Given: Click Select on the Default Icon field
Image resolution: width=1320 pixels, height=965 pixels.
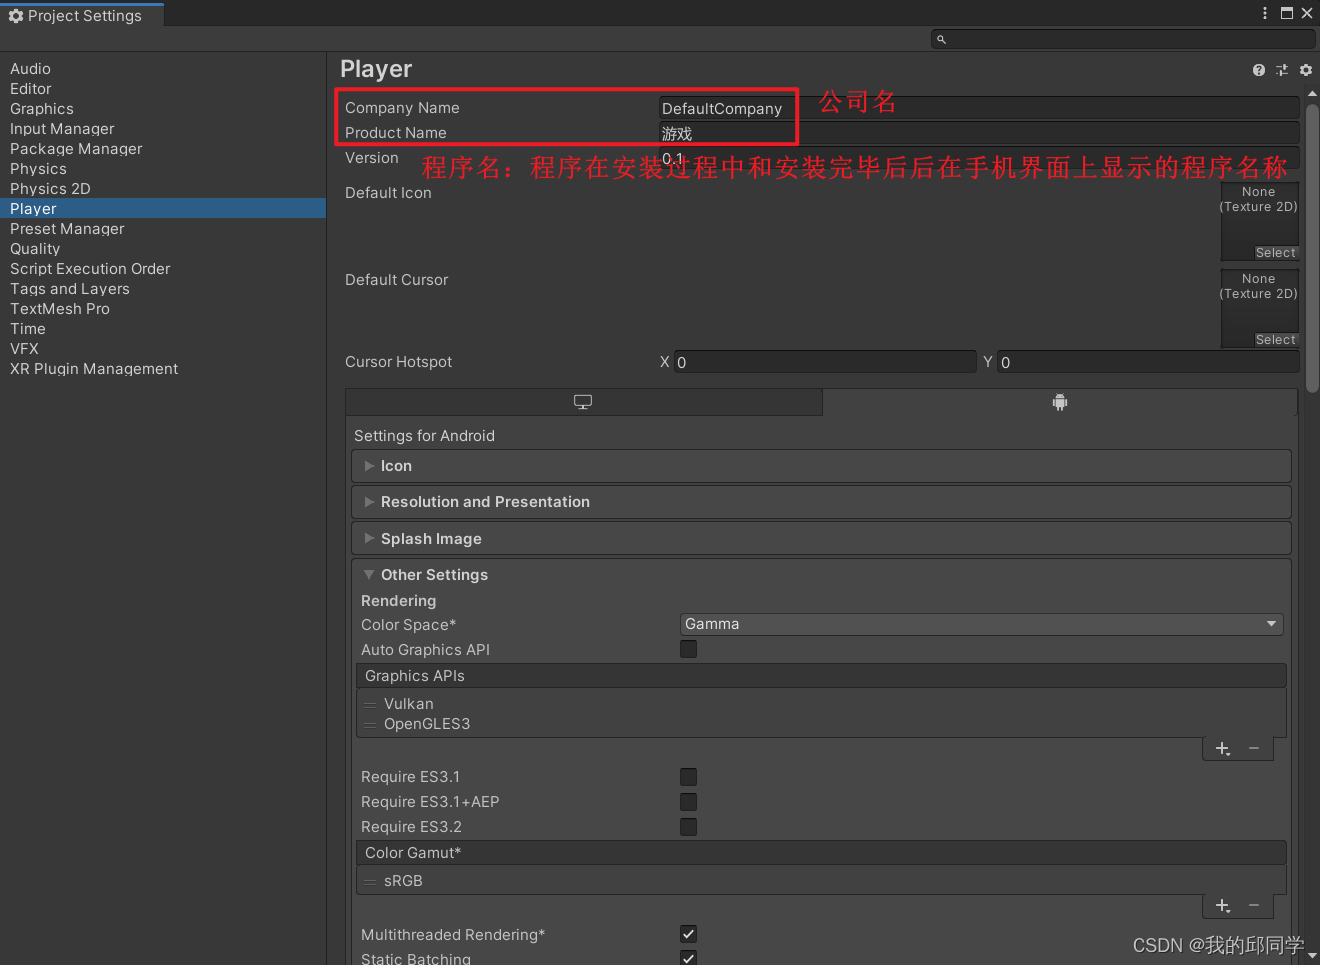Looking at the screenshot, I should (1275, 253).
